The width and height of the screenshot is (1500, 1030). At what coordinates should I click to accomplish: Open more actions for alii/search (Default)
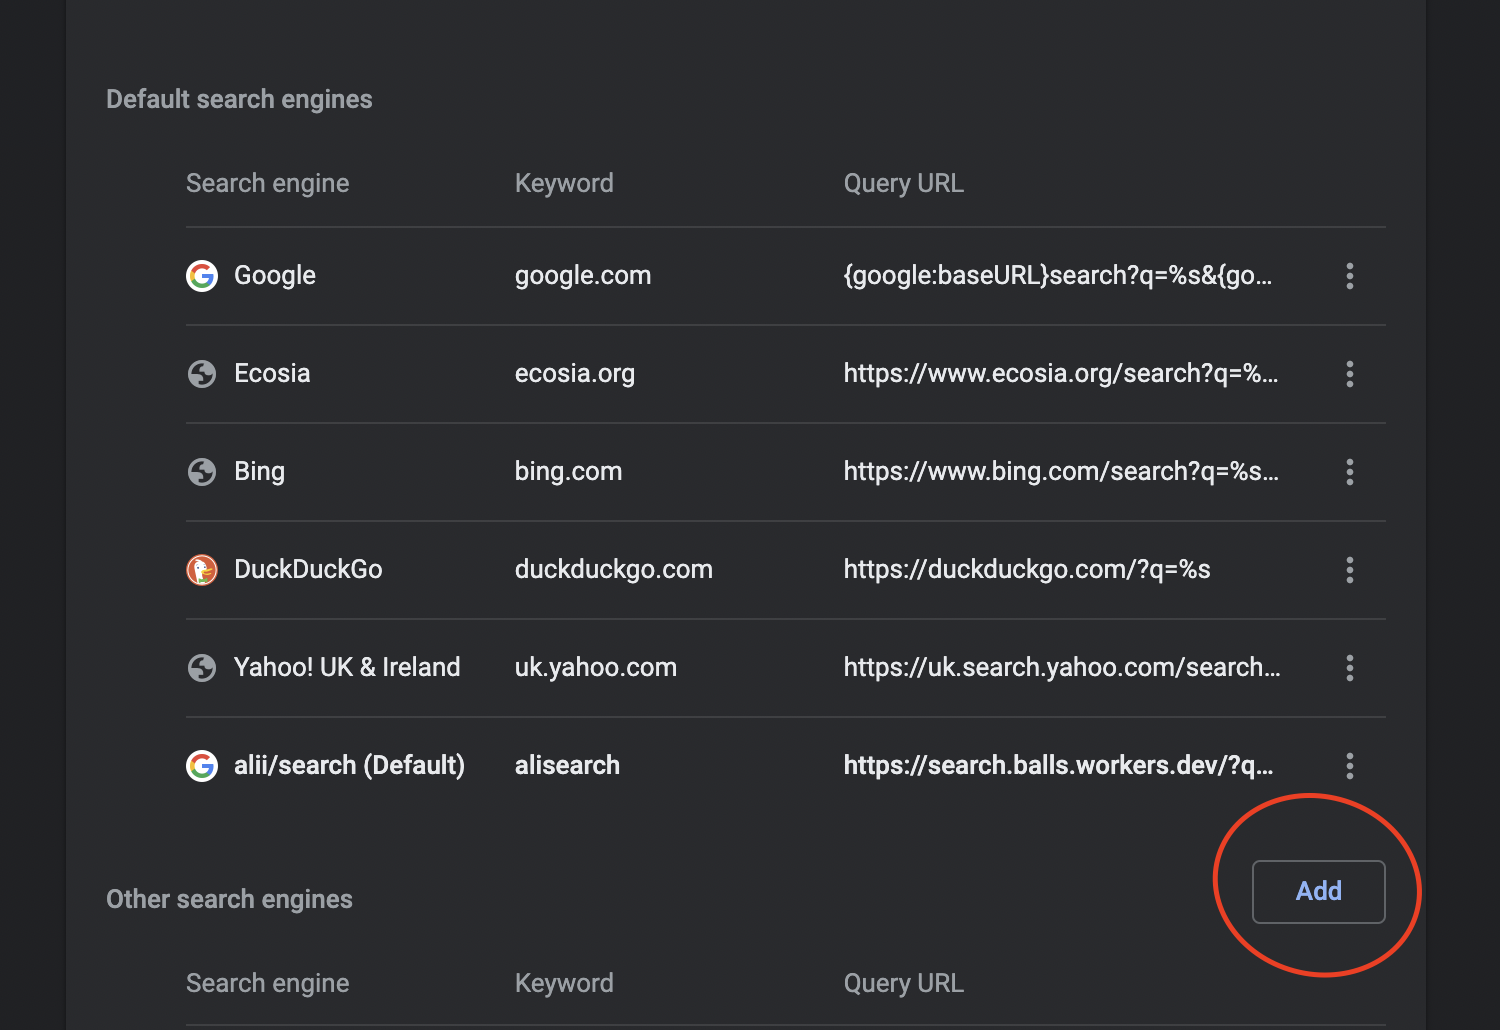click(x=1349, y=766)
